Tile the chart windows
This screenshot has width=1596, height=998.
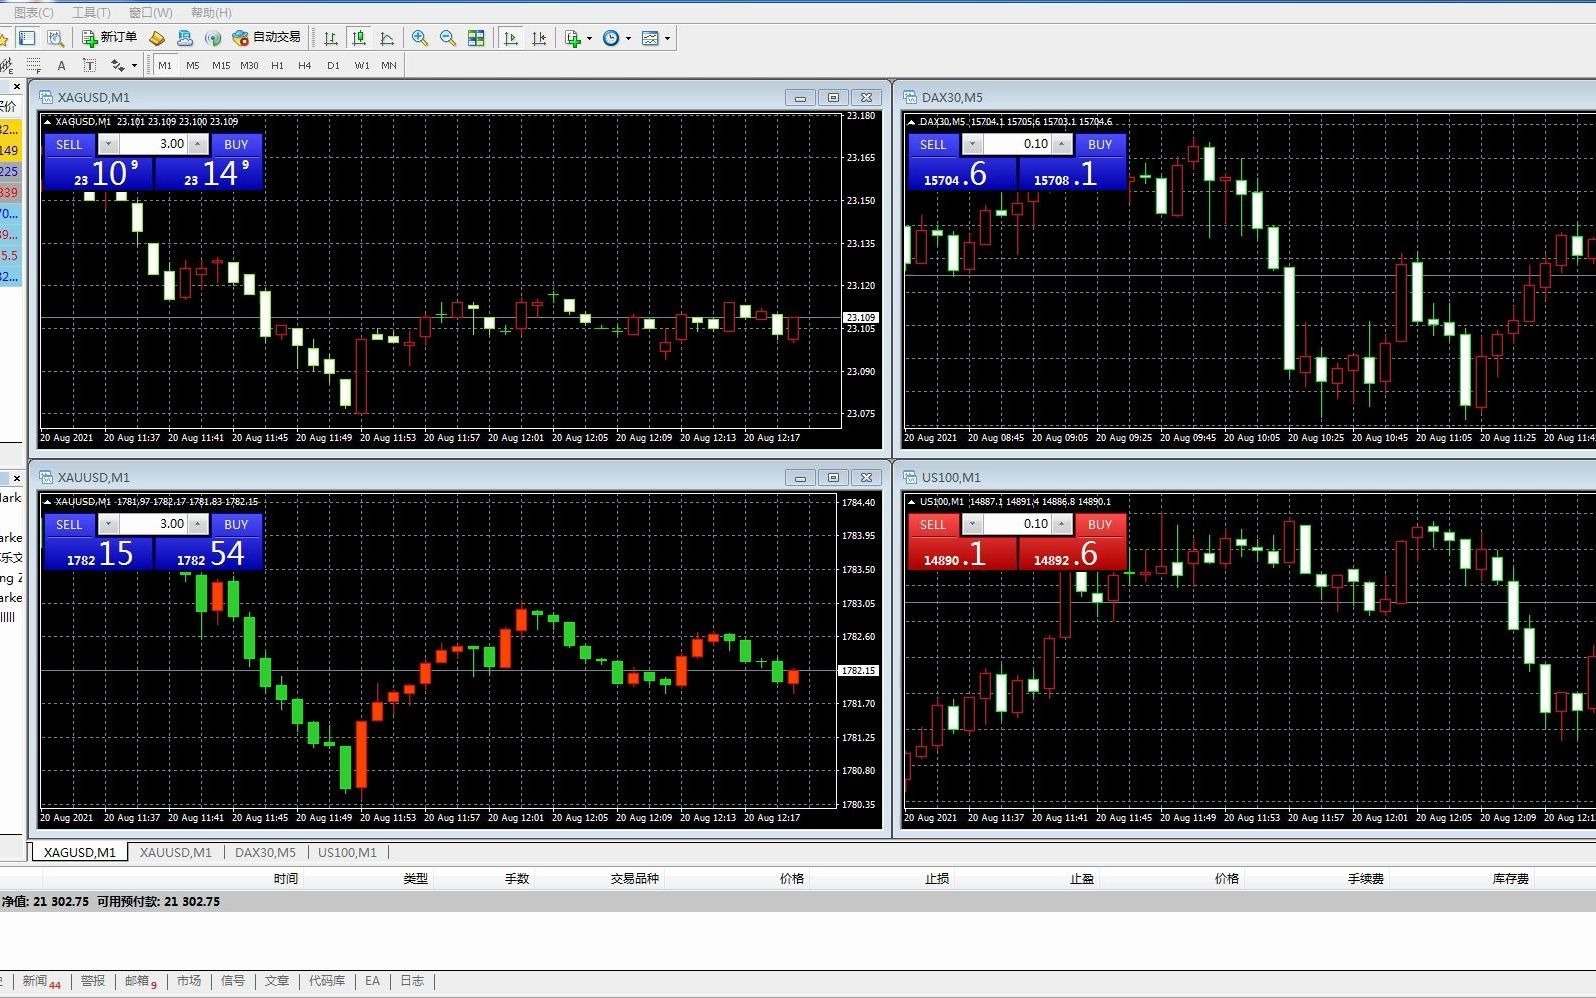point(476,38)
